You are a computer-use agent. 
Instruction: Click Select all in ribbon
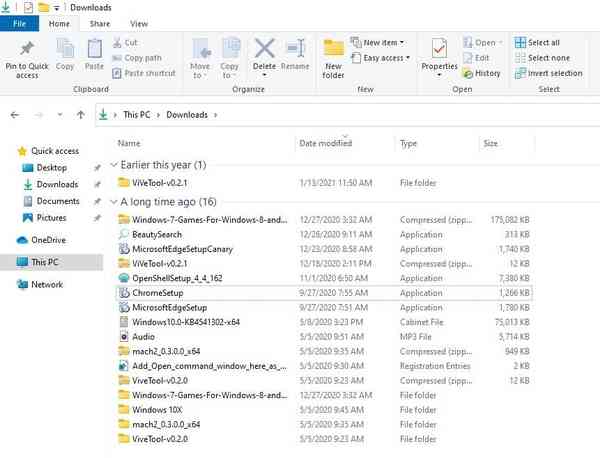tap(537, 42)
